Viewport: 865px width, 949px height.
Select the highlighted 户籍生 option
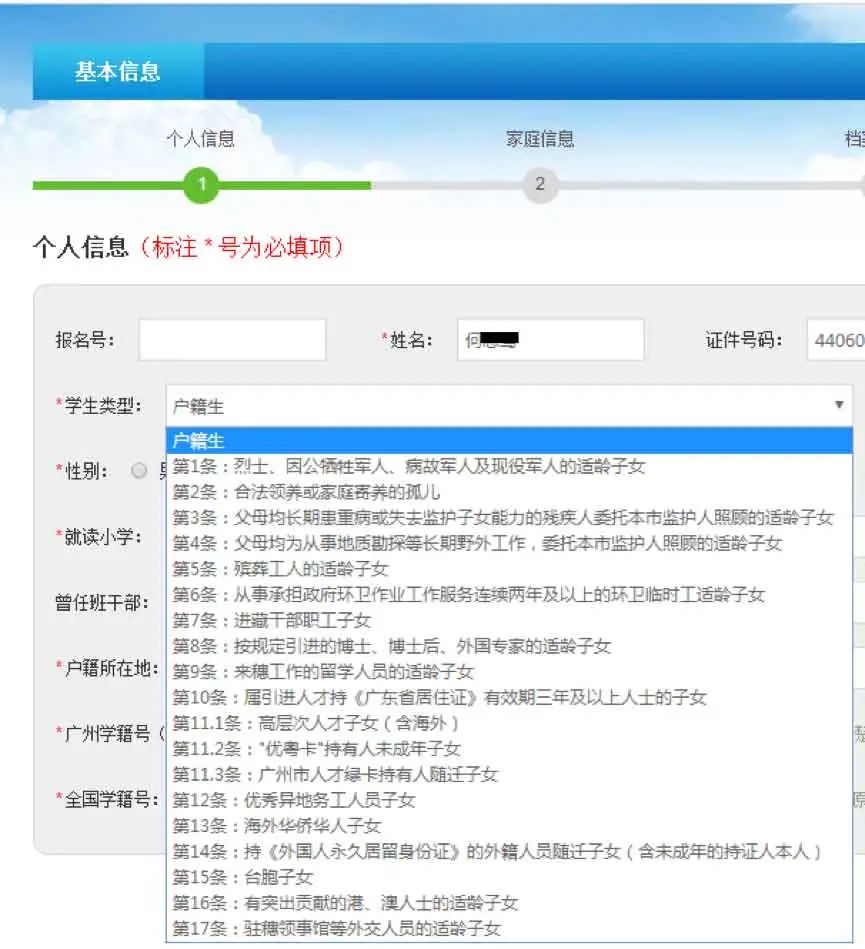509,441
